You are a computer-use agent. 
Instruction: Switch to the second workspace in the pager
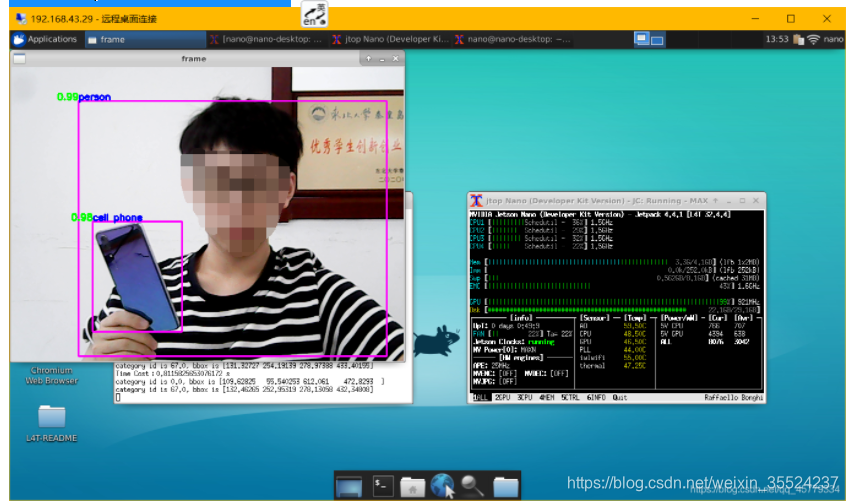coord(657,40)
